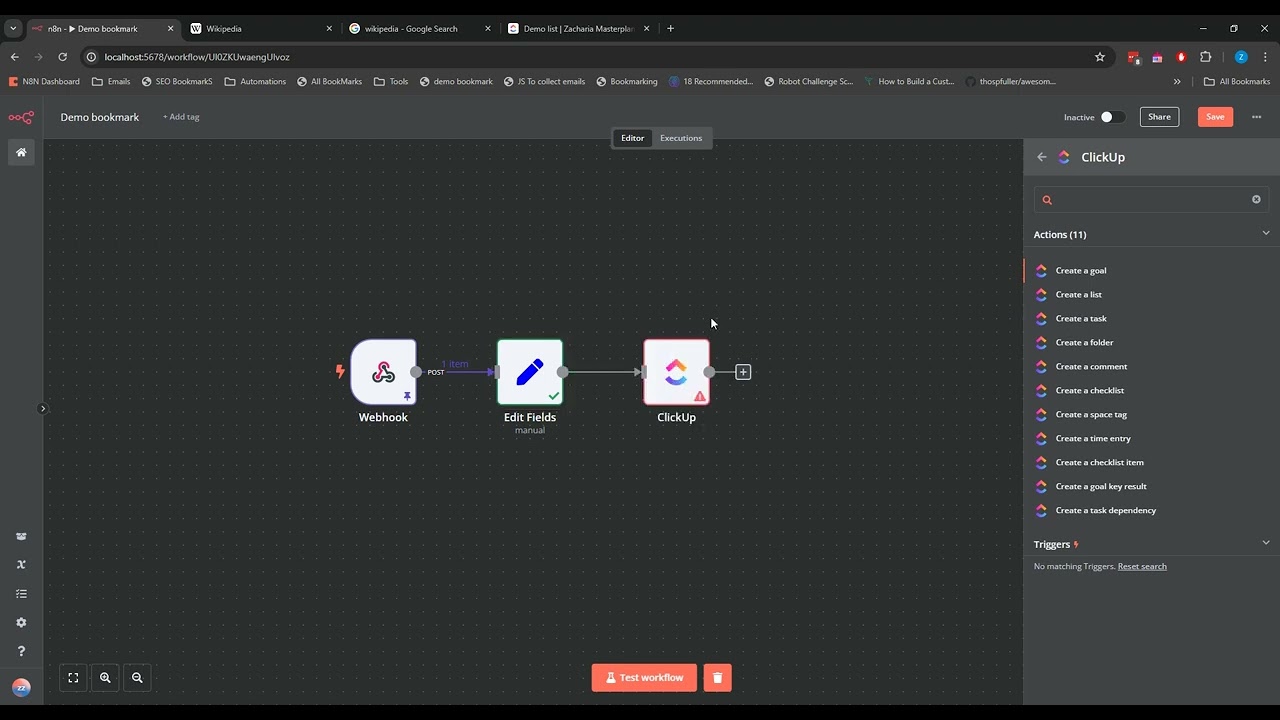Viewport: 1280px width, 720px height.
Task: Open All Bookmarks folder
Action: coord(1237,81)
